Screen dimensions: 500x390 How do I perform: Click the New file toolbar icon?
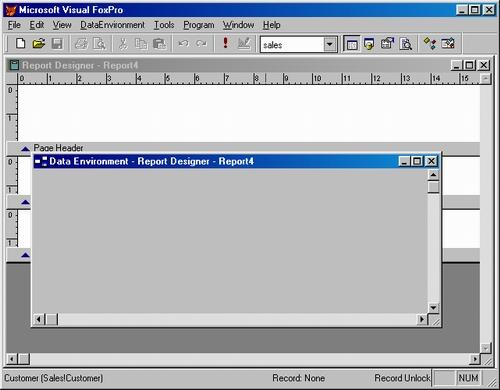click(x=21, y=44)
